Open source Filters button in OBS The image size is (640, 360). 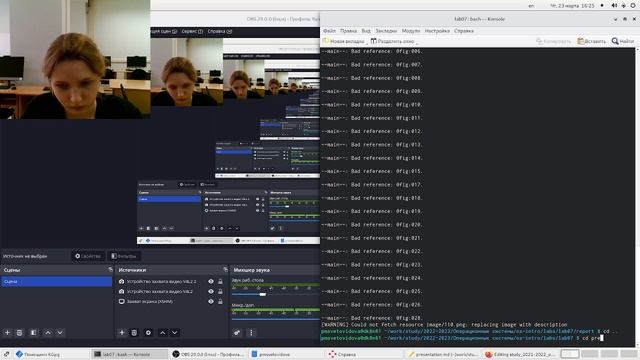(x=124, y=256)
